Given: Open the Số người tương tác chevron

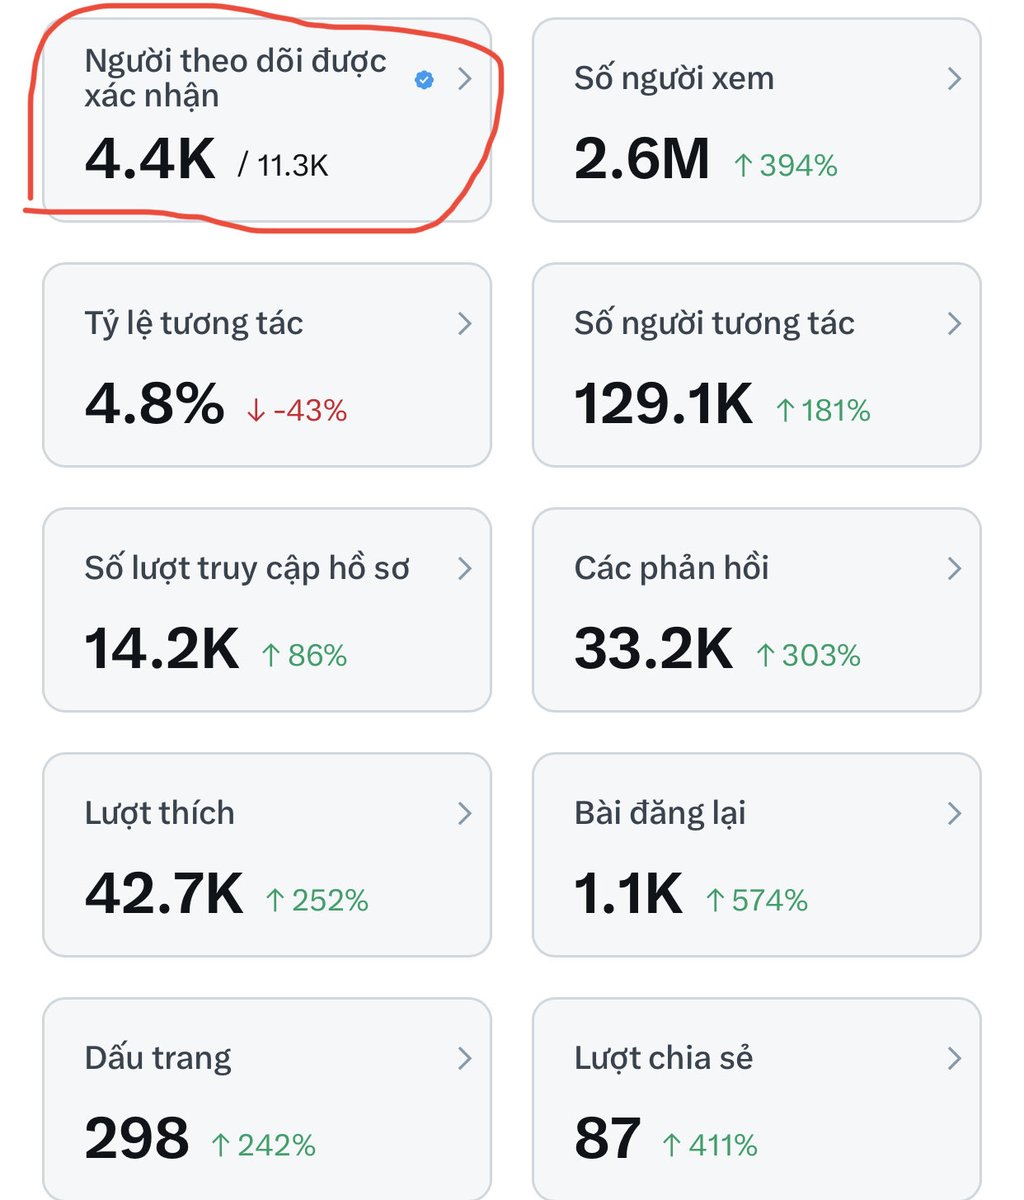Looking at the screenshot, I should pyautogui.click(x=954, y=324).
